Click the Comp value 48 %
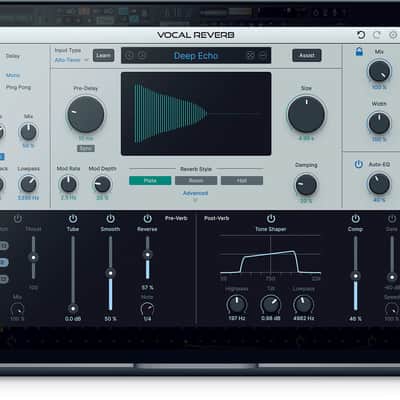The width and height of the screenshot is (400, 400). [355, 319]
